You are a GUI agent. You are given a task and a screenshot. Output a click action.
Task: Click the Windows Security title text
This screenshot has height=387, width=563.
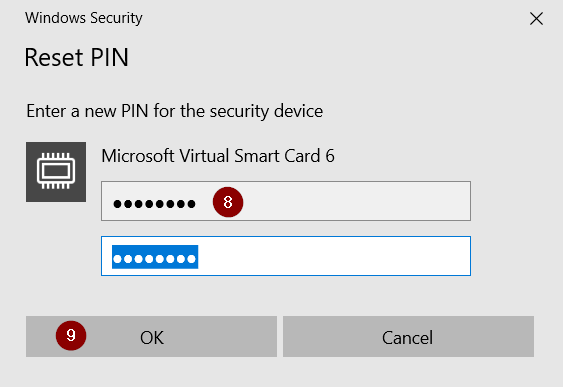pyautogui.click(x=84, y=18)
